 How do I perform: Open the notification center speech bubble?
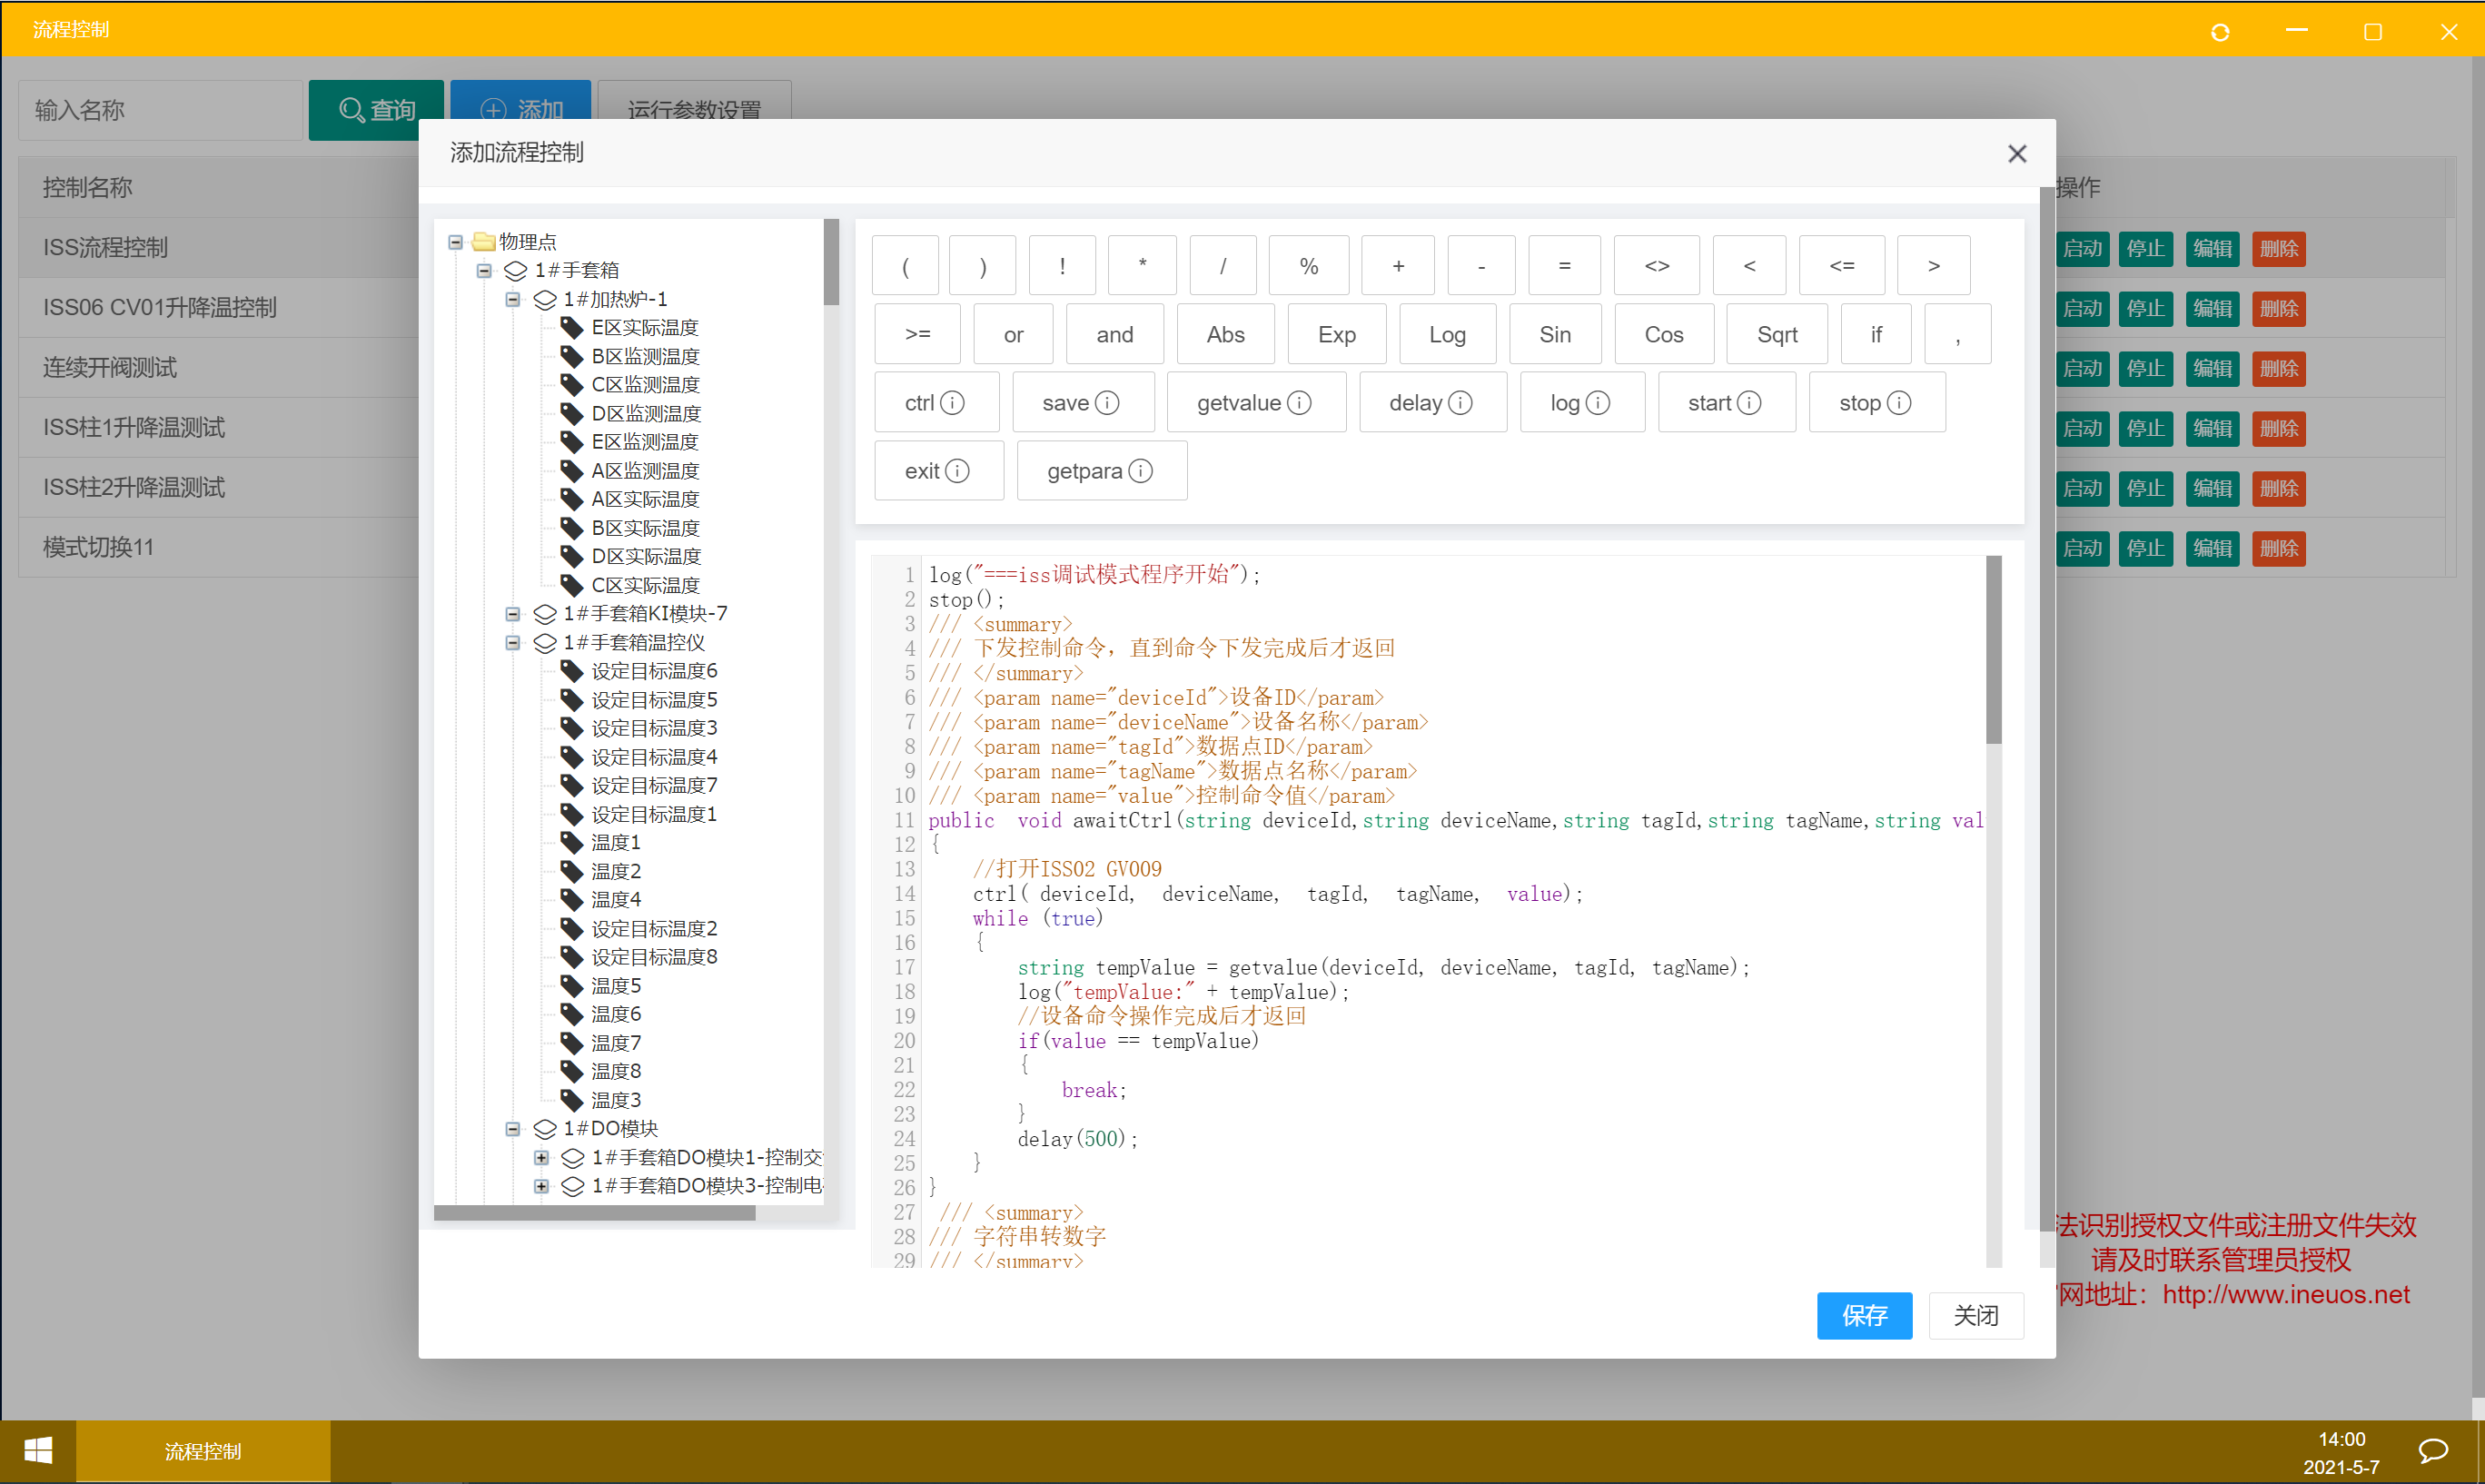coord(2433,1451)
